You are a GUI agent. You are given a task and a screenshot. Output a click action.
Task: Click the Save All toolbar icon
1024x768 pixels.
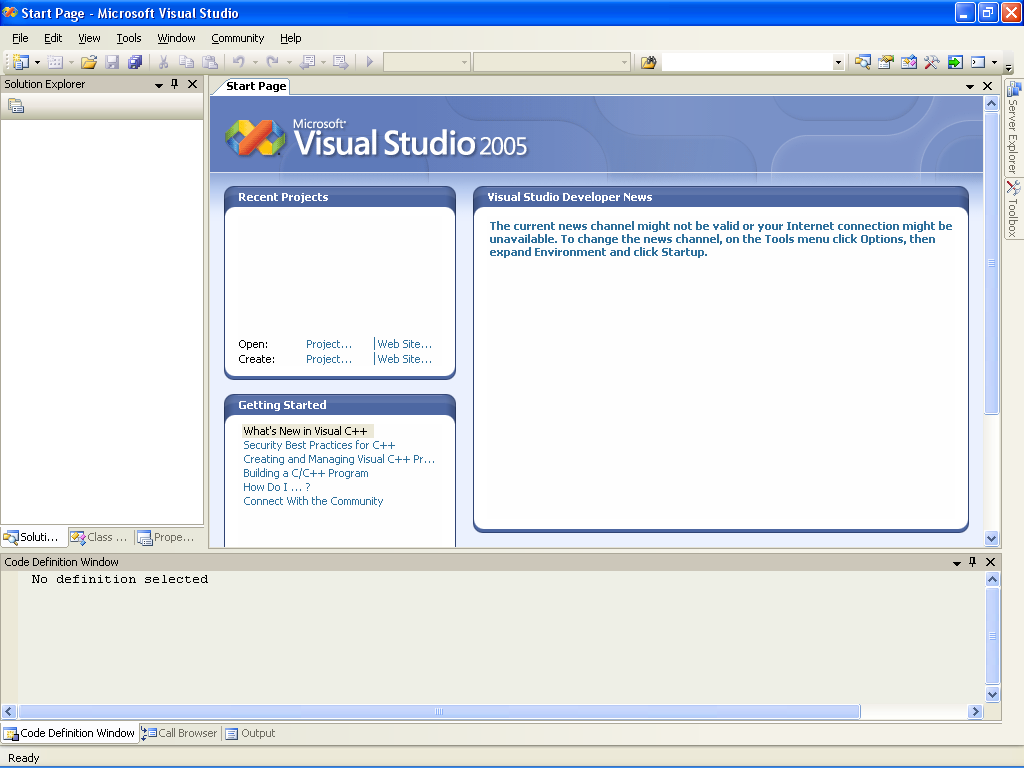click(135, 62)
